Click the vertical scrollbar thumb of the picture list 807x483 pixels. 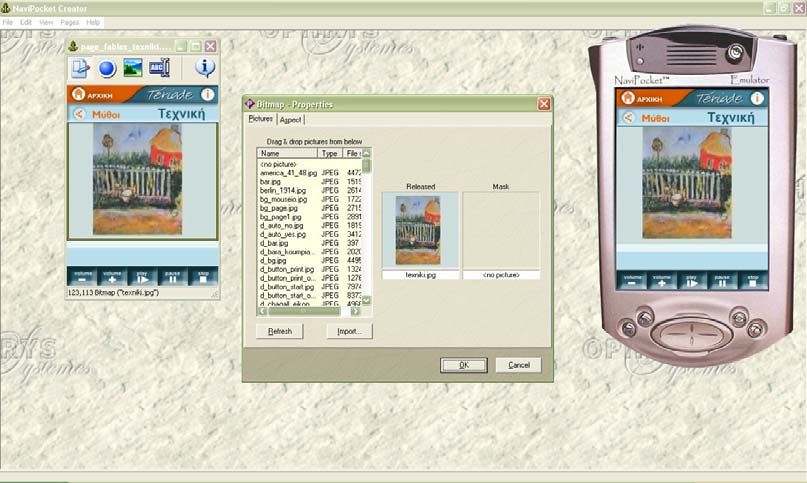point(366,166)
